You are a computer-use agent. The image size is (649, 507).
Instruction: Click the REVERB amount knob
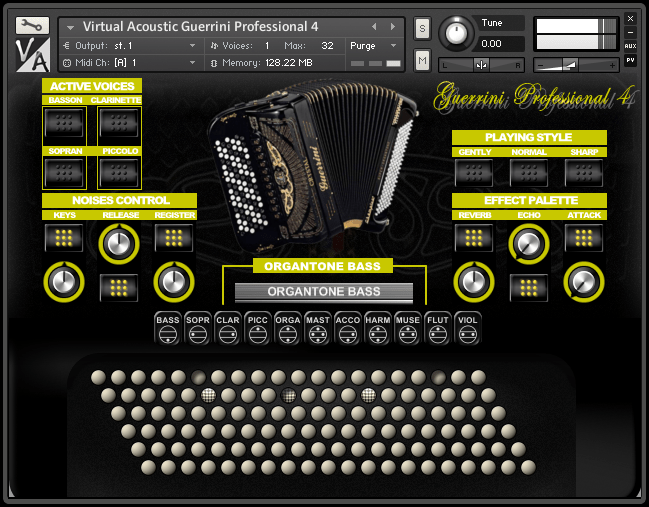[474, 282]
